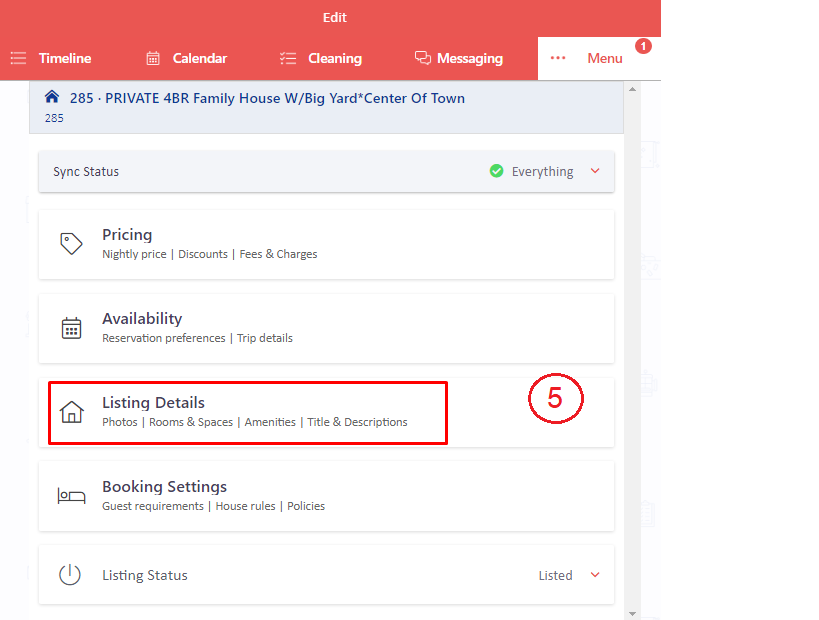The image size is (819, 620).
Task: Open the Booking Settings section
Action: (x=326, y=496)
